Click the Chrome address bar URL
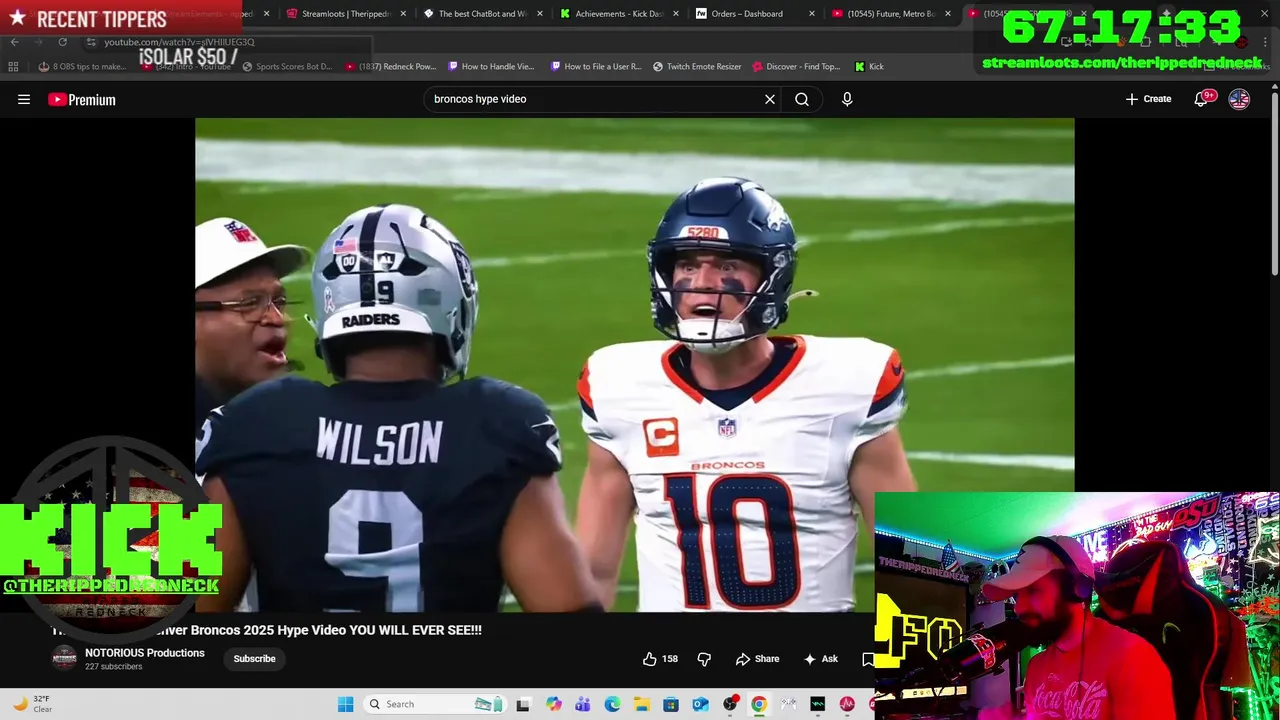 180,42
